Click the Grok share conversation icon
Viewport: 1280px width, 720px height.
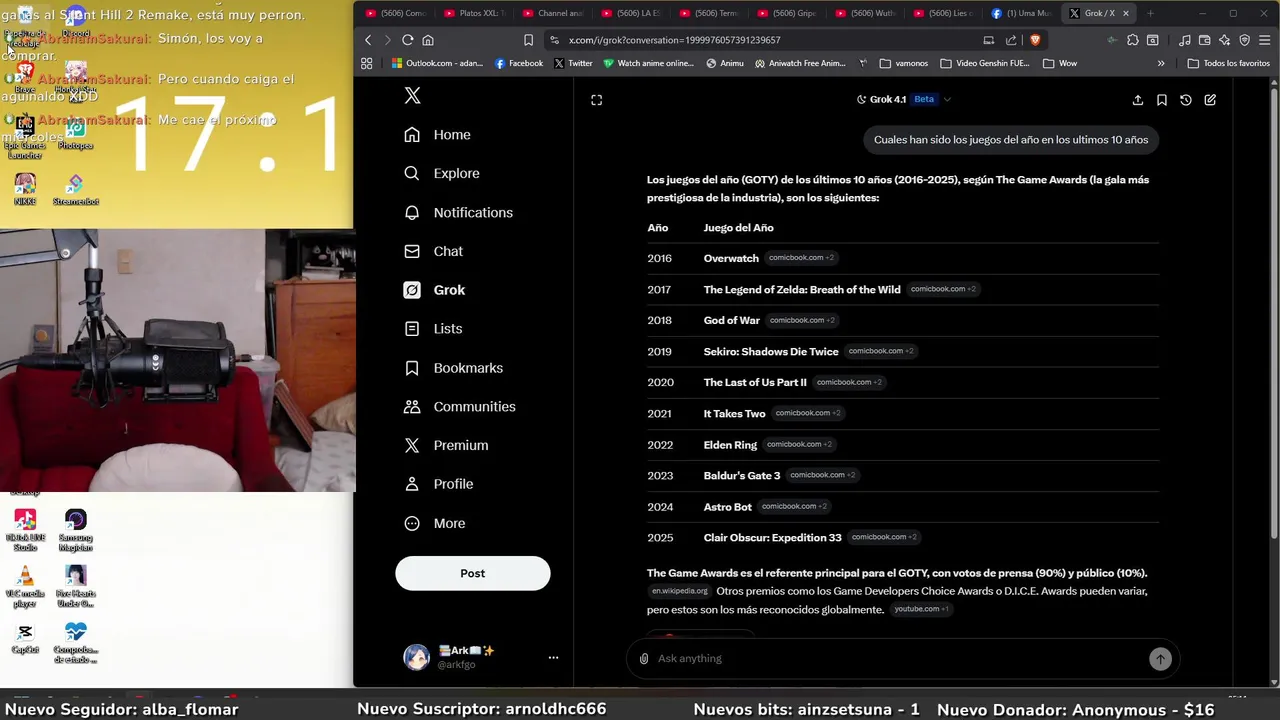pyautogui.click(x=1137, y=100)
